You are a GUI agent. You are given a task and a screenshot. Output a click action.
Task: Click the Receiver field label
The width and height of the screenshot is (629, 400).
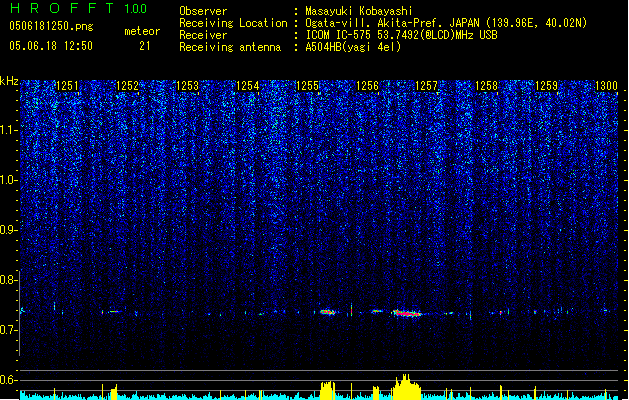[x=203, y=35]
